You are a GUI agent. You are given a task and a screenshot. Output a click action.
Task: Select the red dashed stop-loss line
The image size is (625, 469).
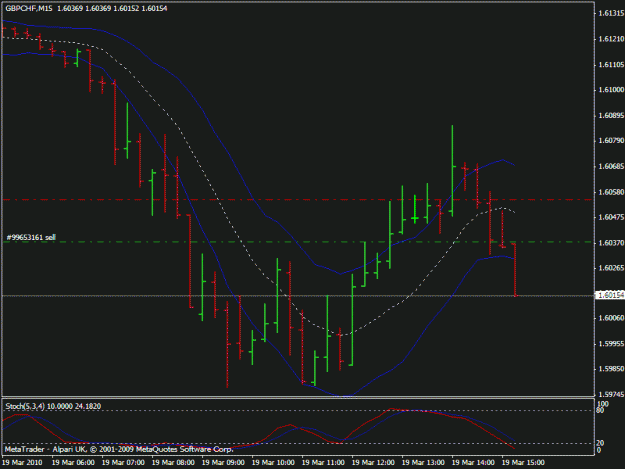tap(298, 199)
